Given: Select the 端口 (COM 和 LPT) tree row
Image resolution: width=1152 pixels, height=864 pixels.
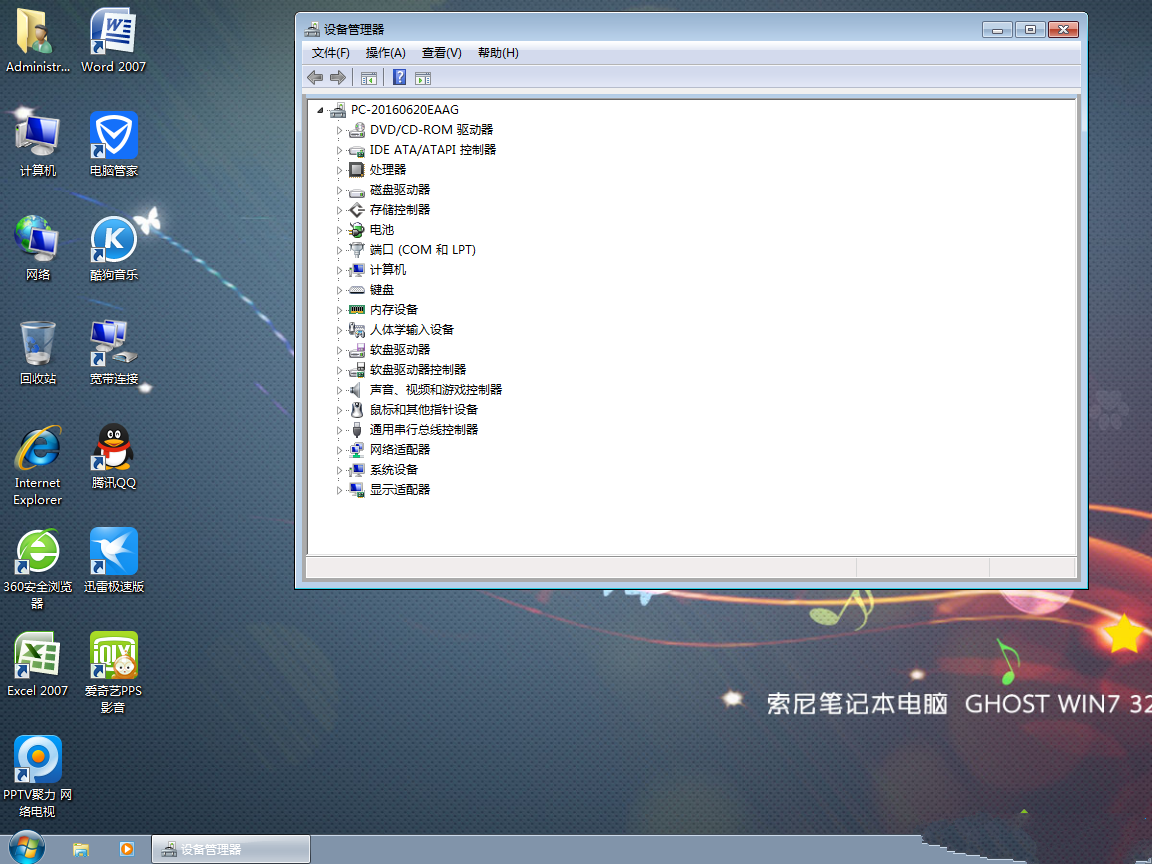Looking at the screenshot, I should (422, 250).
